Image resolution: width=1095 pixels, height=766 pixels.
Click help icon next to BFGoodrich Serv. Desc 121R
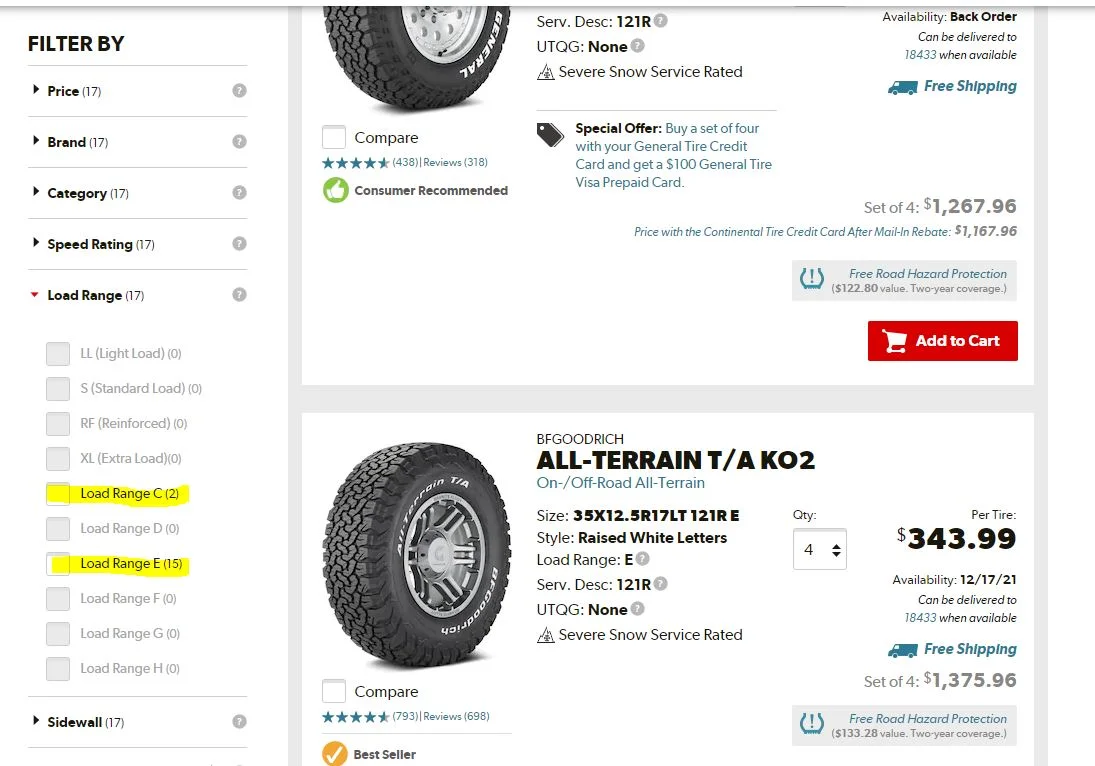[x=661, y=584]
